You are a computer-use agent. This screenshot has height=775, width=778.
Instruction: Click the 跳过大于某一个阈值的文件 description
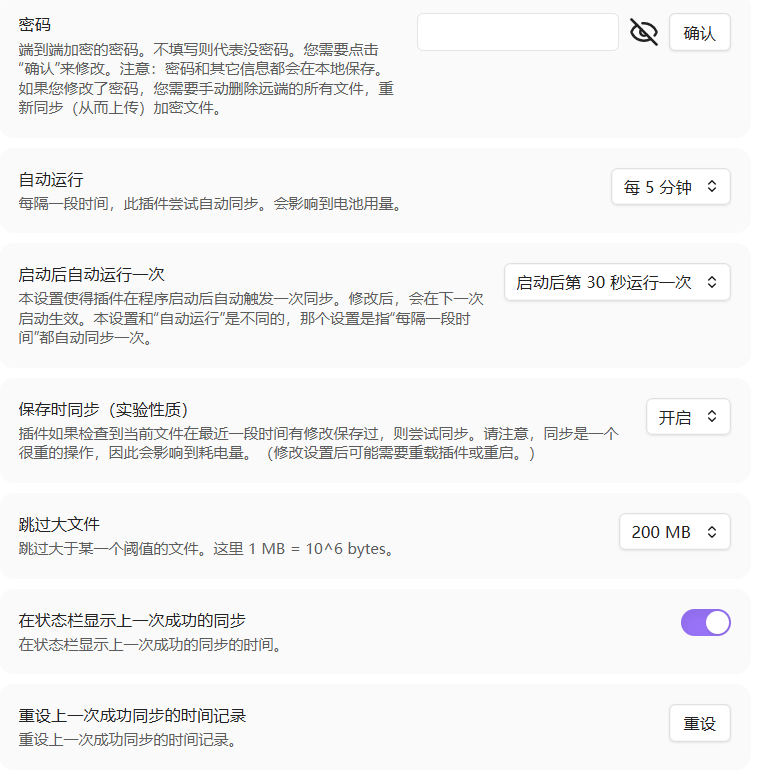click(207, 549)
